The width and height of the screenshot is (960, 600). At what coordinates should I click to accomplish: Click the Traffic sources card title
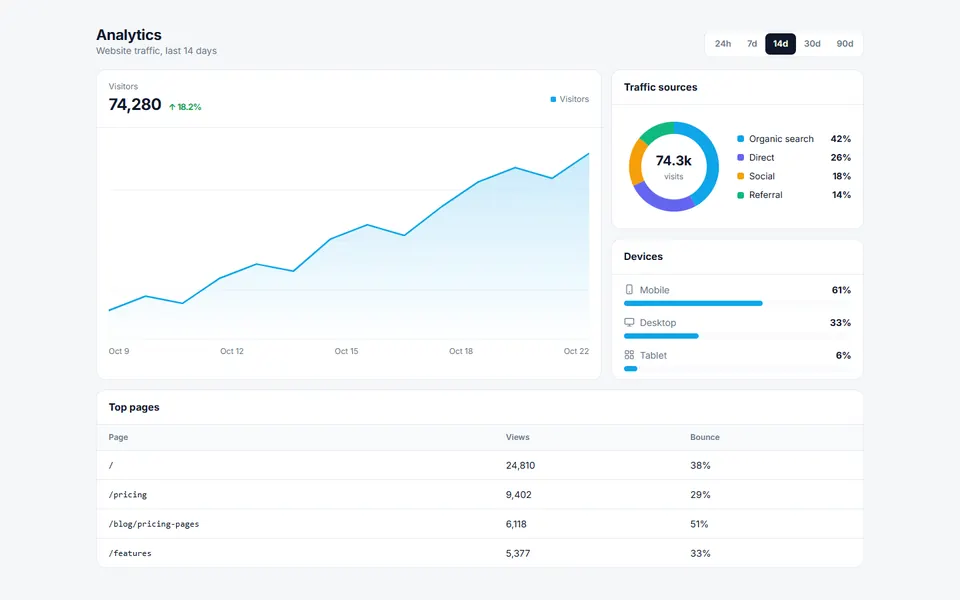660,87
